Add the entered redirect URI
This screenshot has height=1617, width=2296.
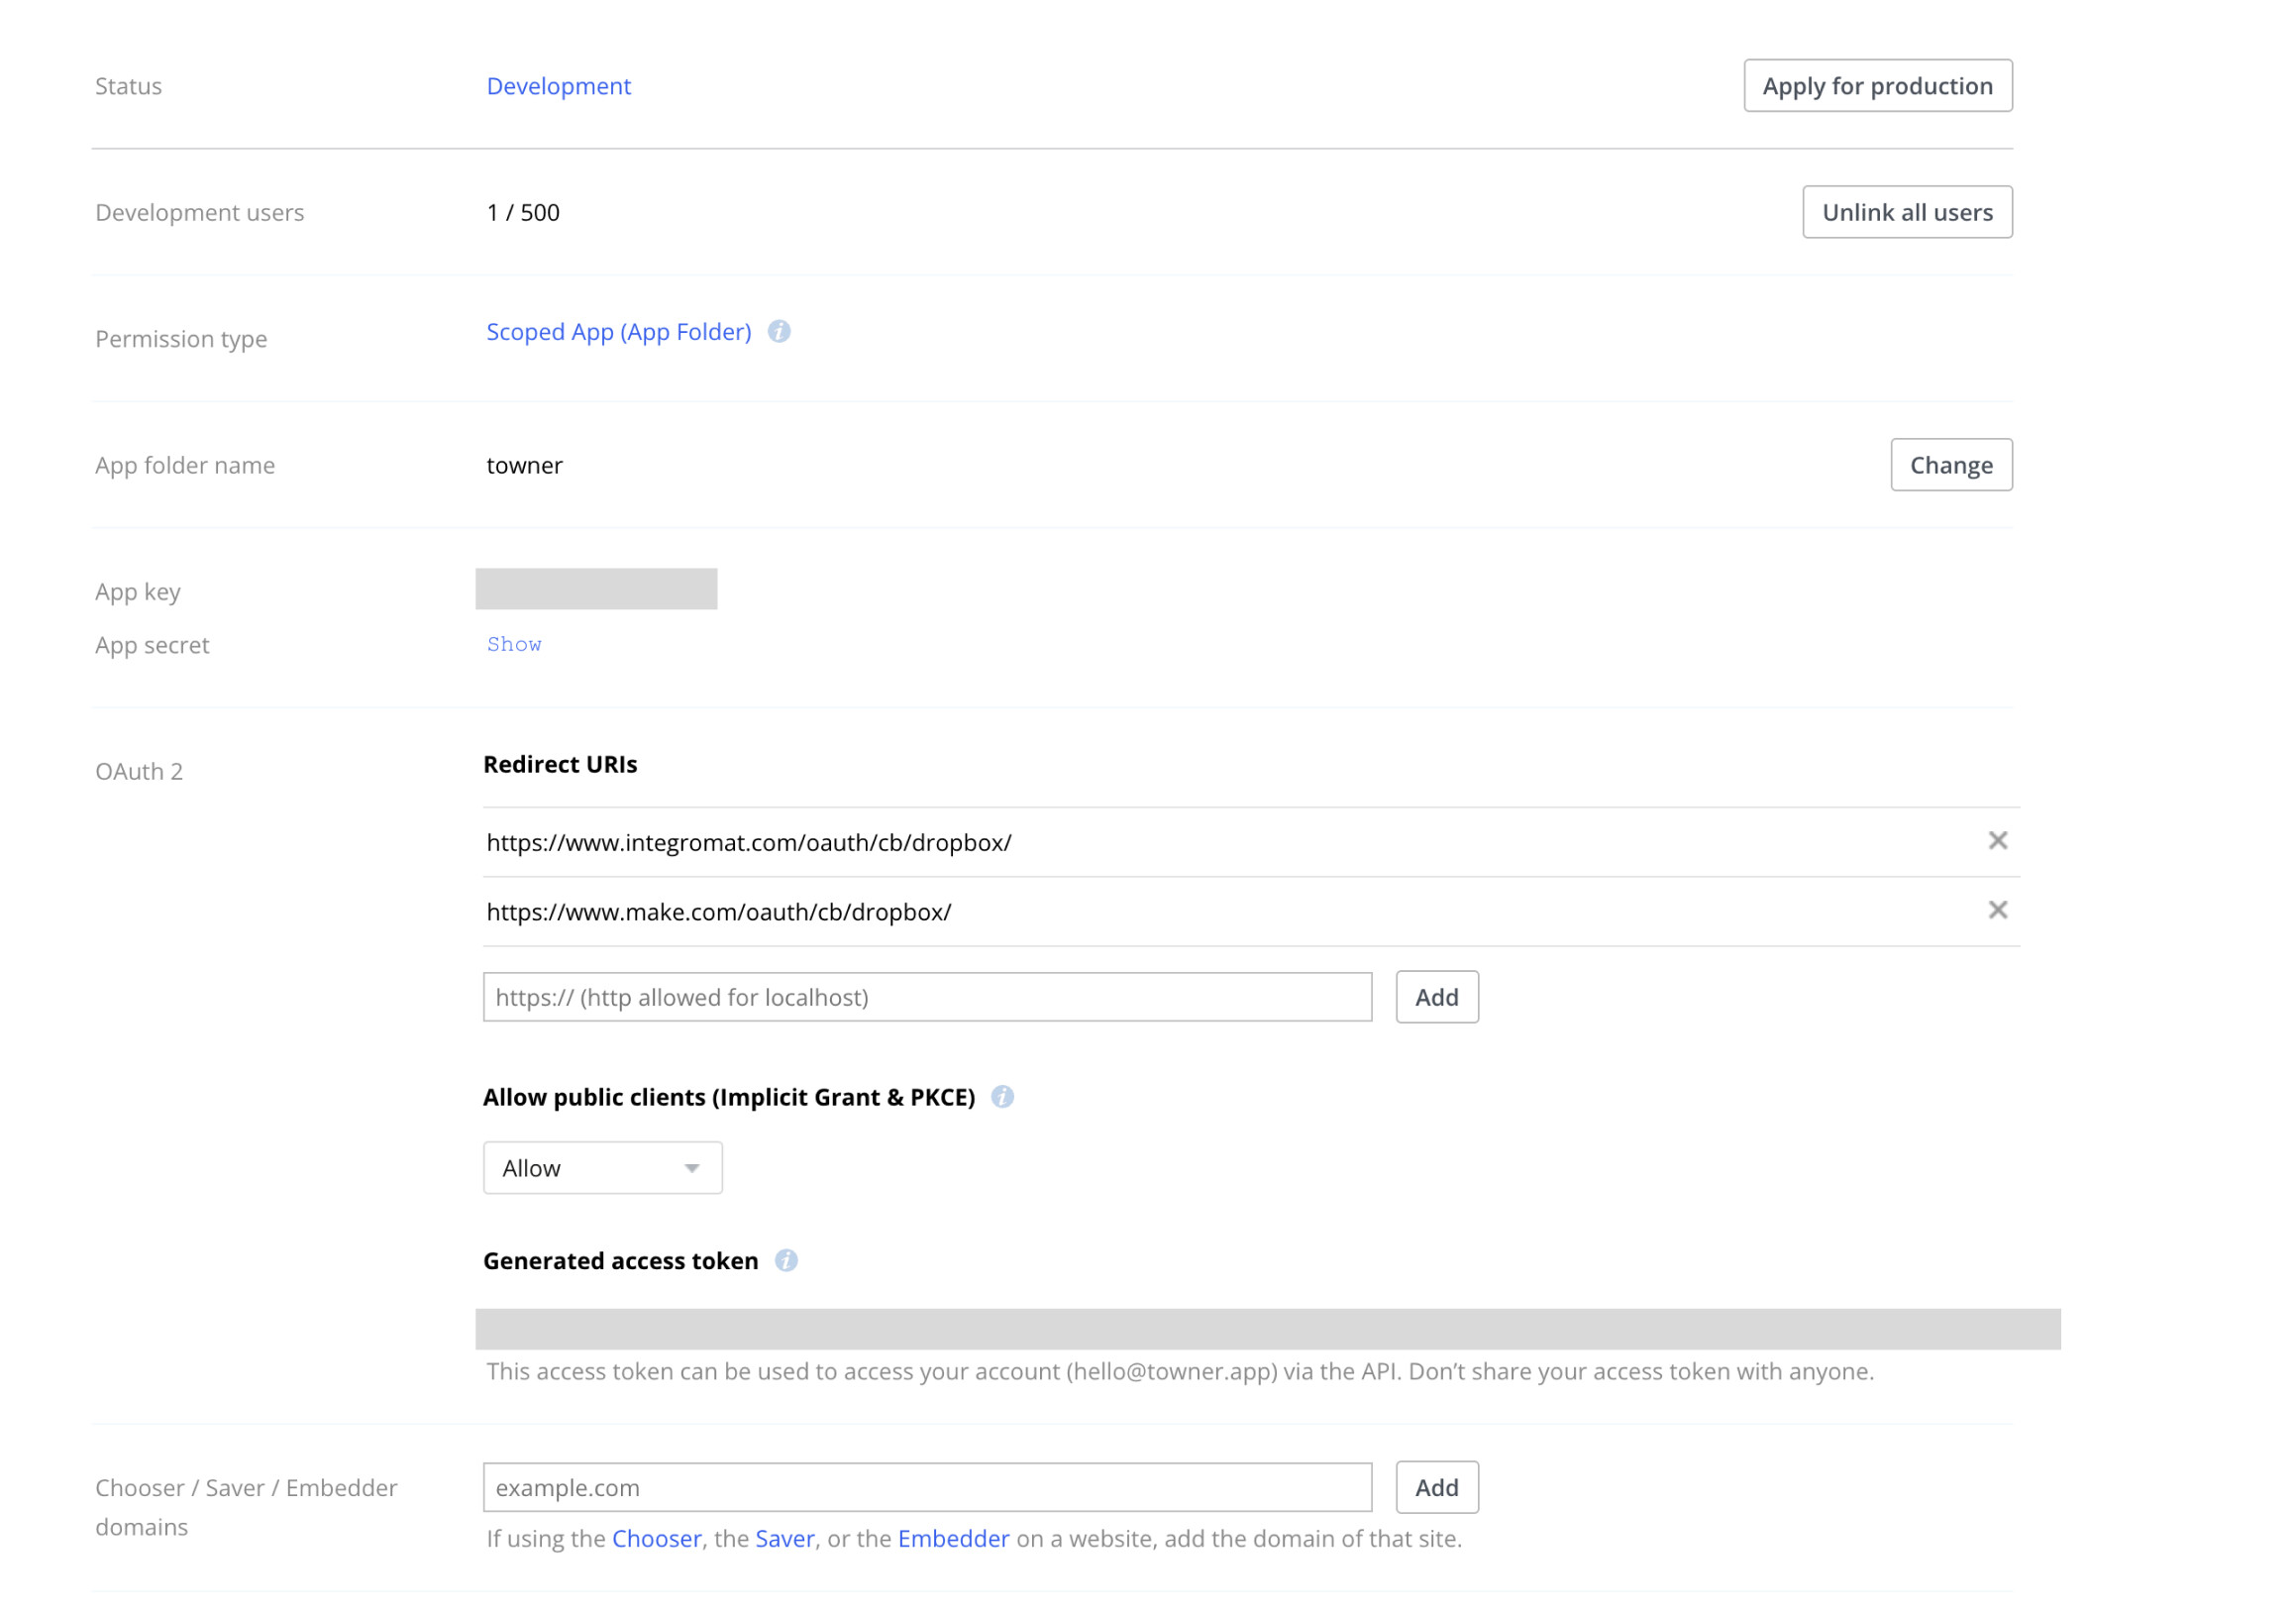[1436, 997]
